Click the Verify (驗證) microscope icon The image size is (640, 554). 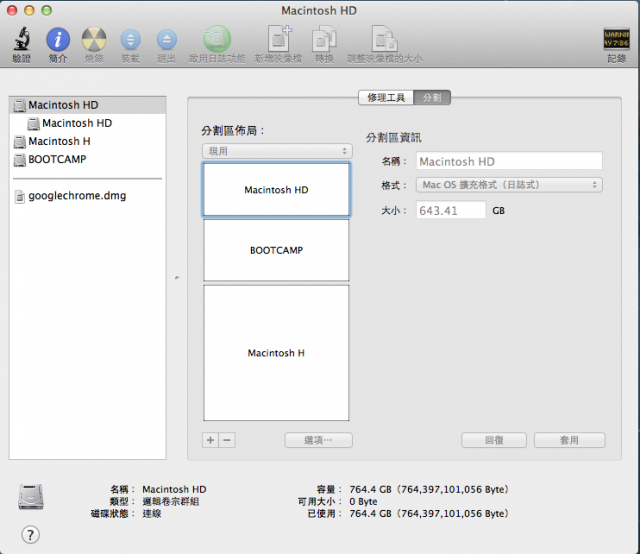(21, 40)
